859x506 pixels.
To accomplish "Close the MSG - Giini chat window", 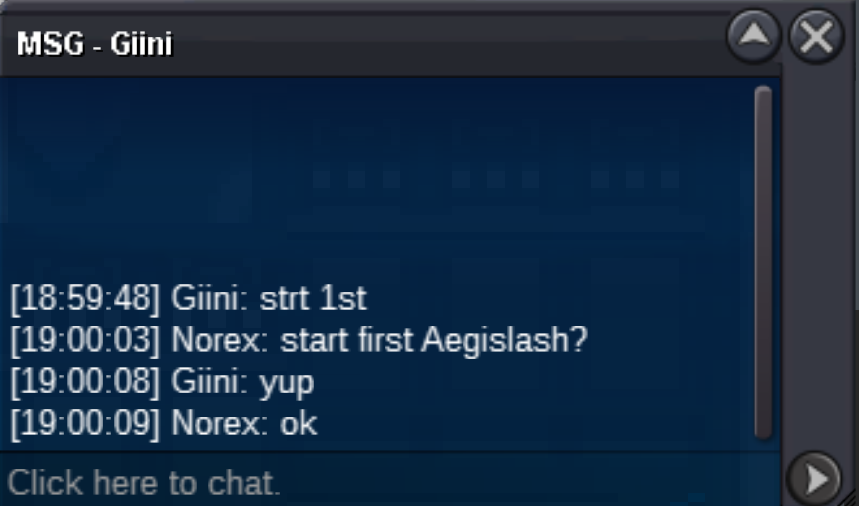I will [x=816, y=36].
